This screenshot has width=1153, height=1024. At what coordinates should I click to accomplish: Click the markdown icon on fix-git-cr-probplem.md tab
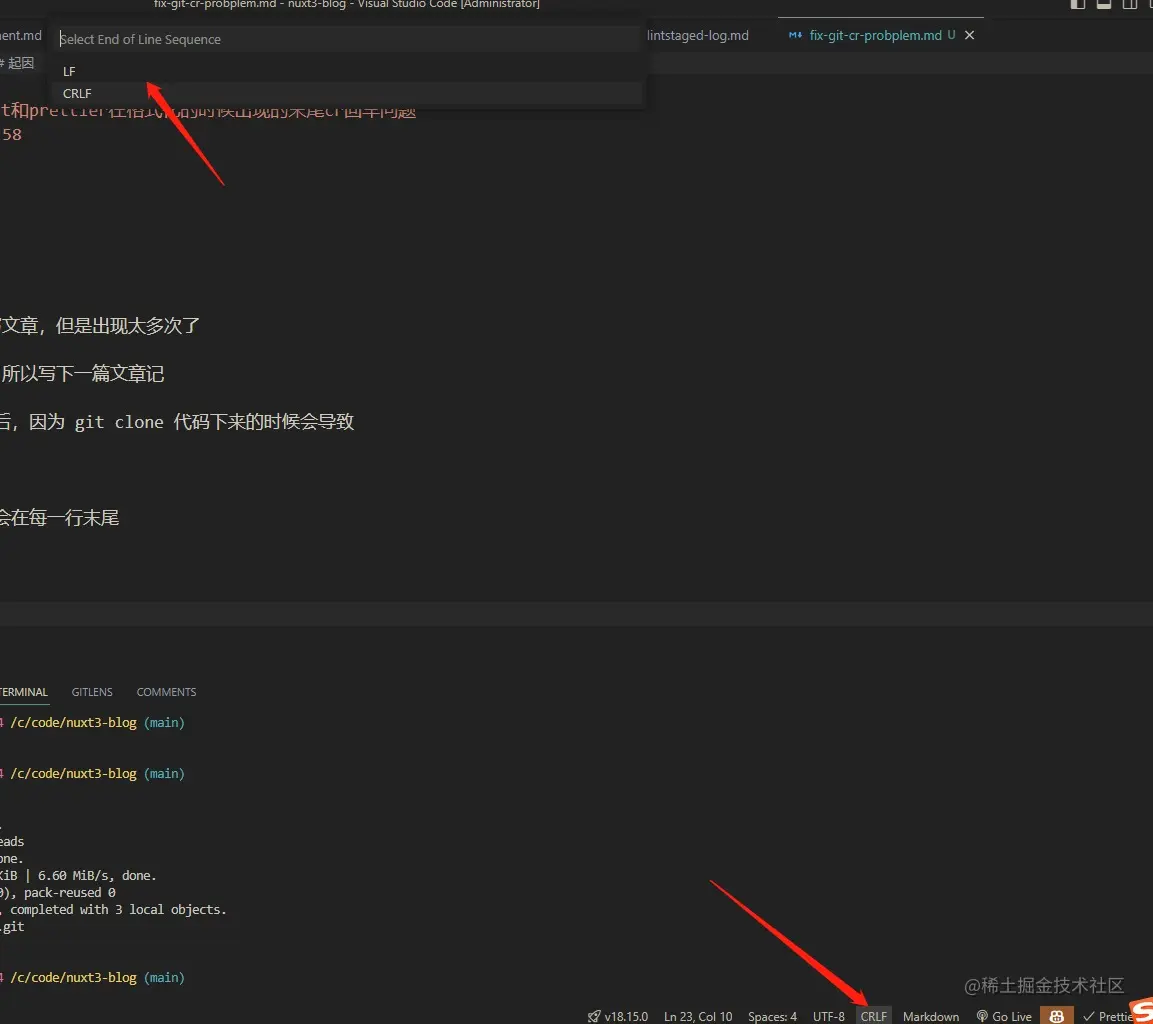coord(795,35)
